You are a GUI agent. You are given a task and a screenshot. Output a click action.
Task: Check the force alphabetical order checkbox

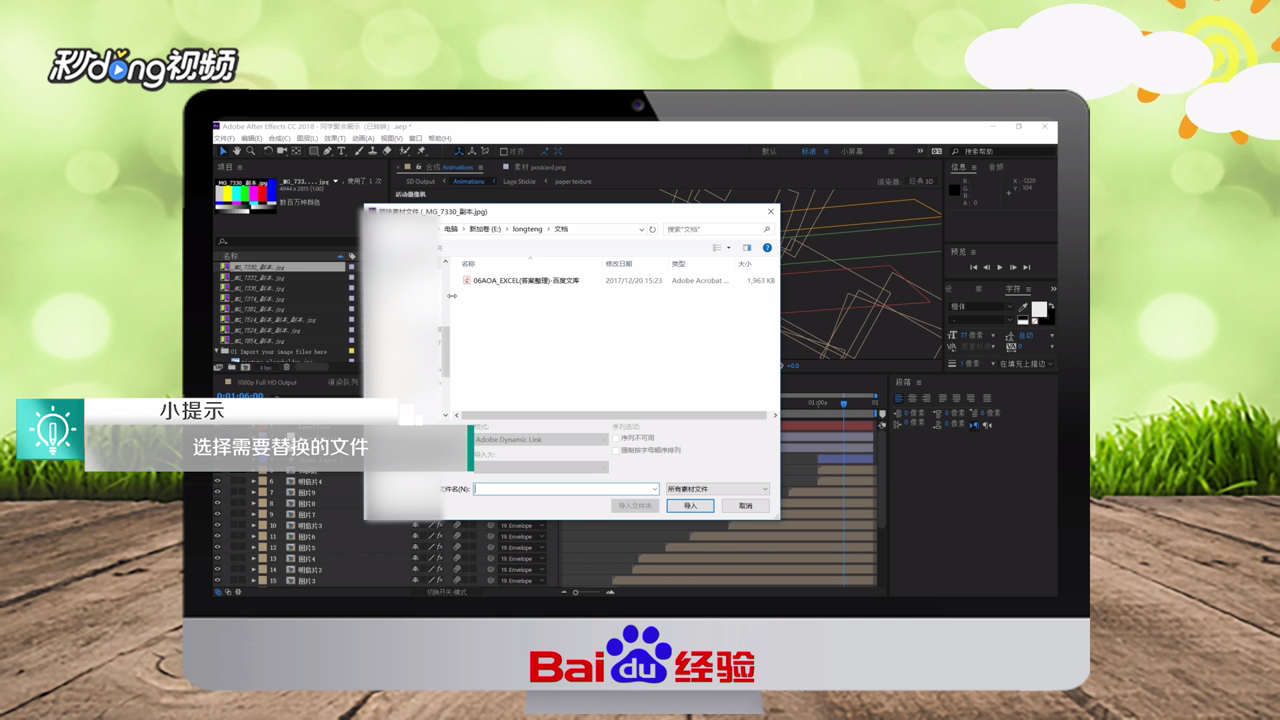pyautogui.click(x=616, y=450)
